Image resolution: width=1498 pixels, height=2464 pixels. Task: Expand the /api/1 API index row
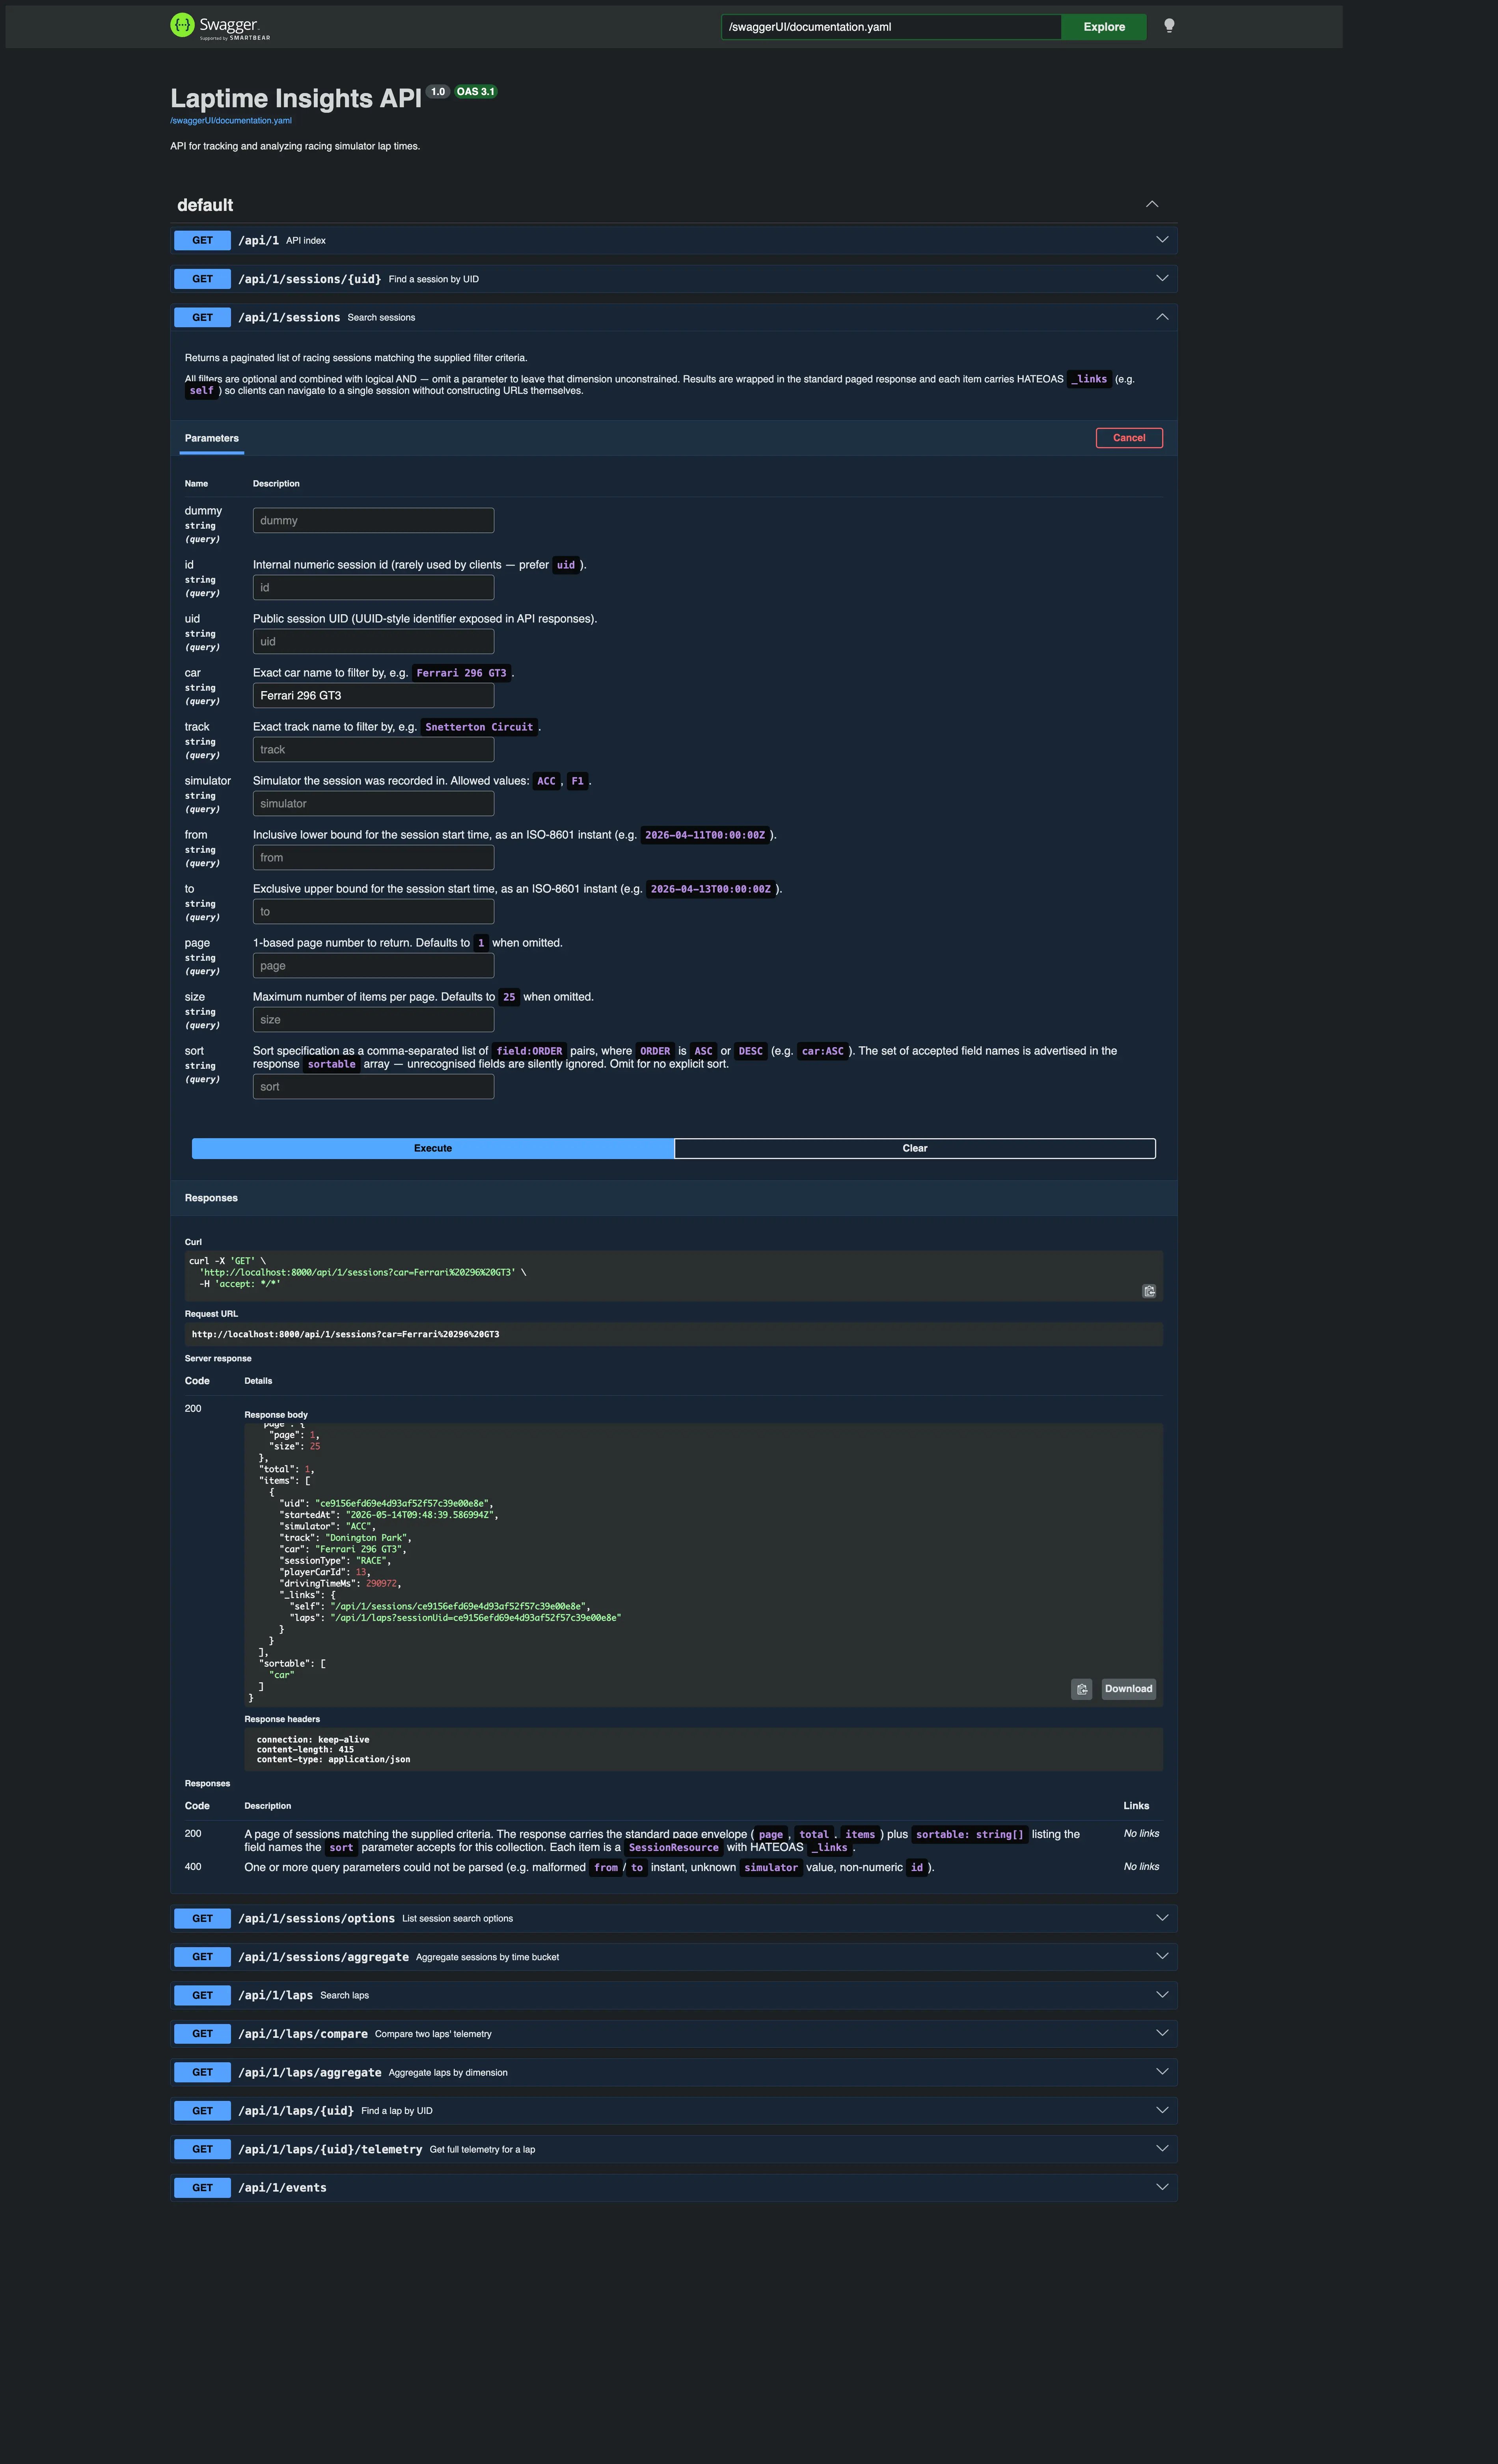pyautogui.click(x=674, y=240)
